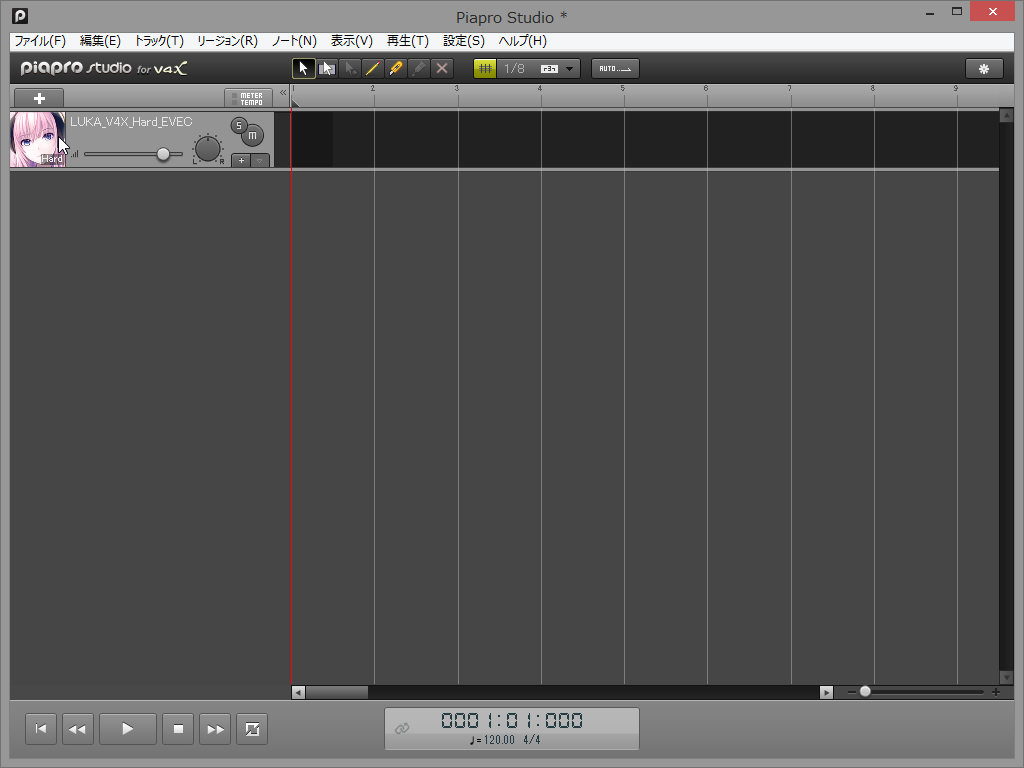Solo the LUKA_V4X_Hard_EVEC track
Viewport: 1024px width, 768px height.
239,125
